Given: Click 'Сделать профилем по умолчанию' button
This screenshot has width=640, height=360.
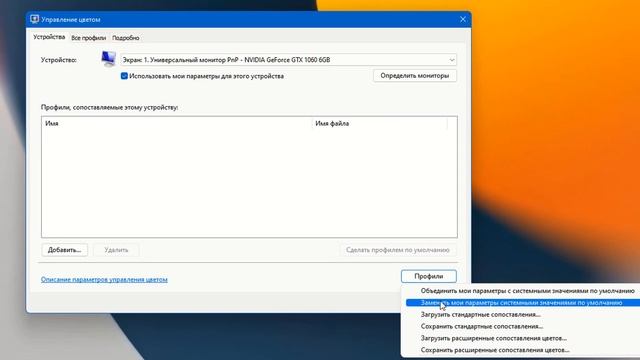Looking at the screenshot, I should (398, 250).
